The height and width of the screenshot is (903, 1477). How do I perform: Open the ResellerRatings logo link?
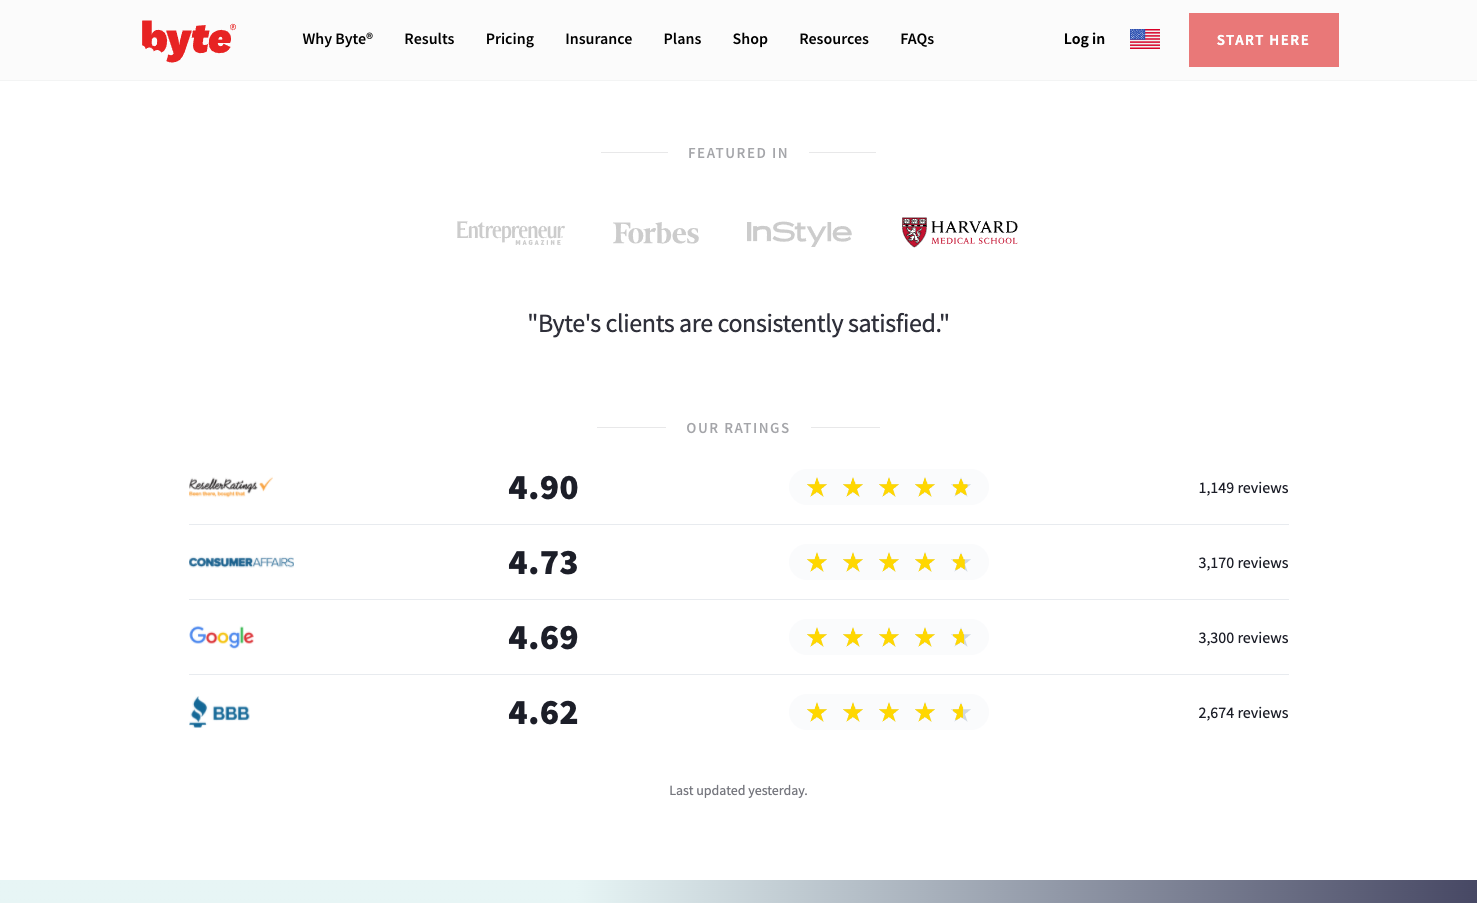point(231,487)
